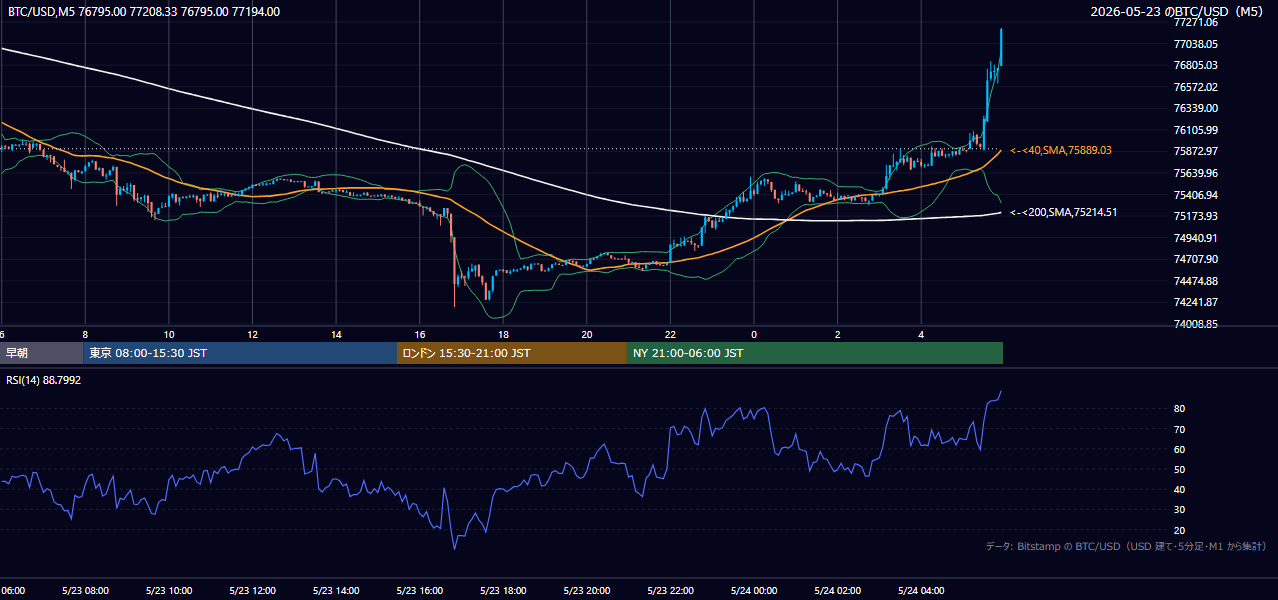Click the RSI axis level 60
This screenshot has width=1278, height=600.
coord(1180,449)
